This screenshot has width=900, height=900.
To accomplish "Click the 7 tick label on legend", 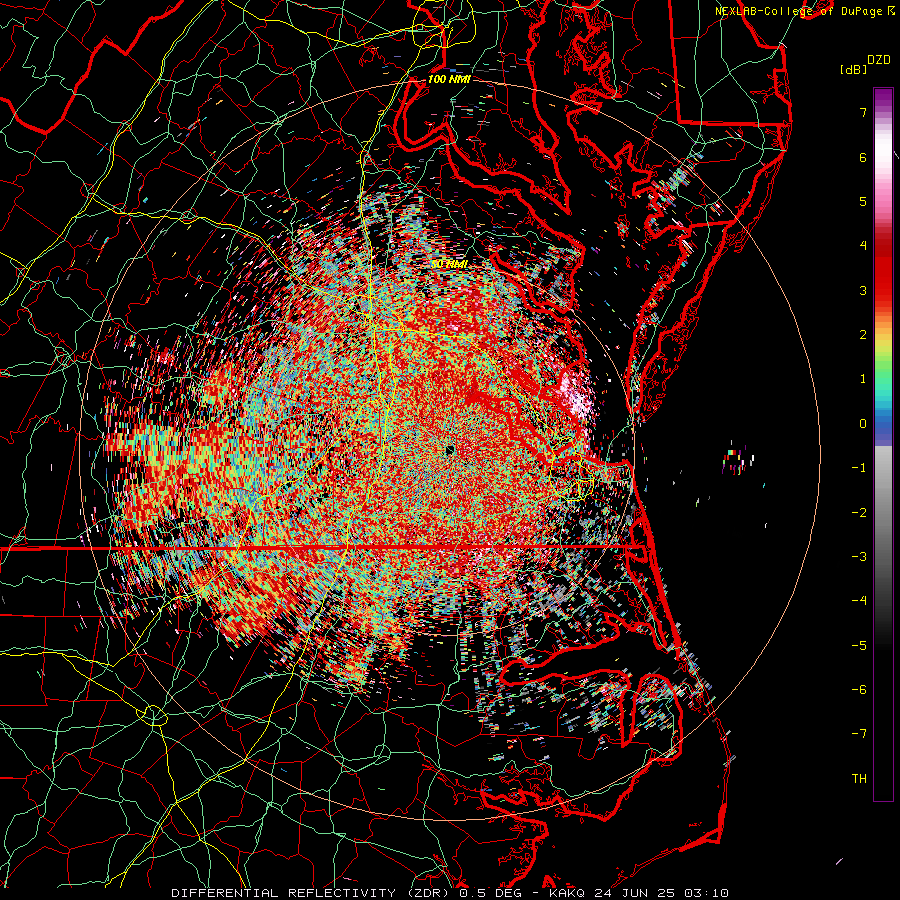I will click(x=863, y=112).
